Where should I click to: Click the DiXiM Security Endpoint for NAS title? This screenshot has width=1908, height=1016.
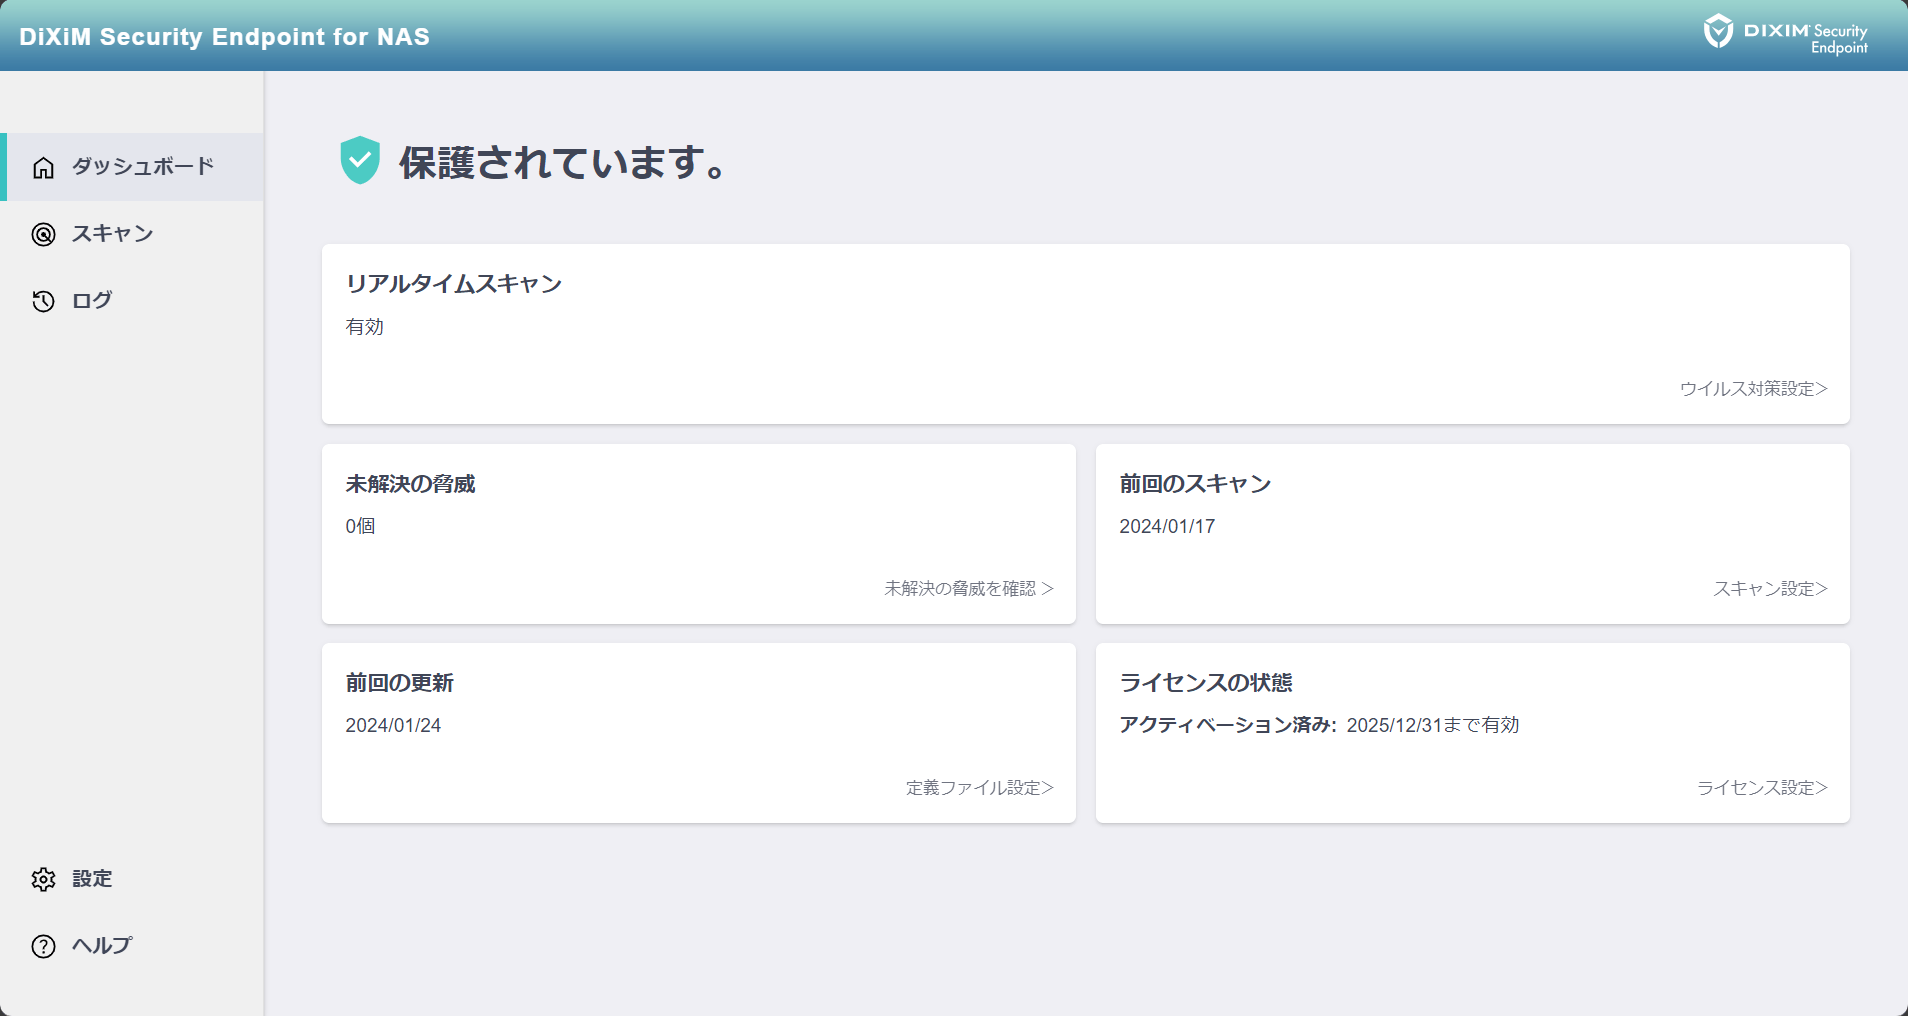(224, 37)
